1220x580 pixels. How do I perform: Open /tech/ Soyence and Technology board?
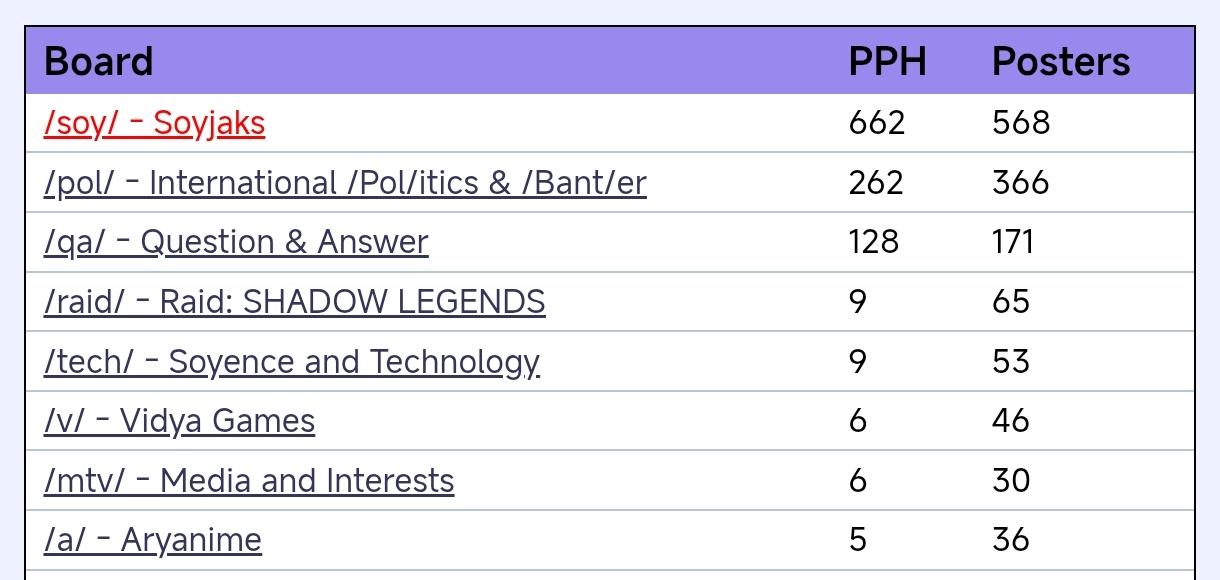pos(291,362)
